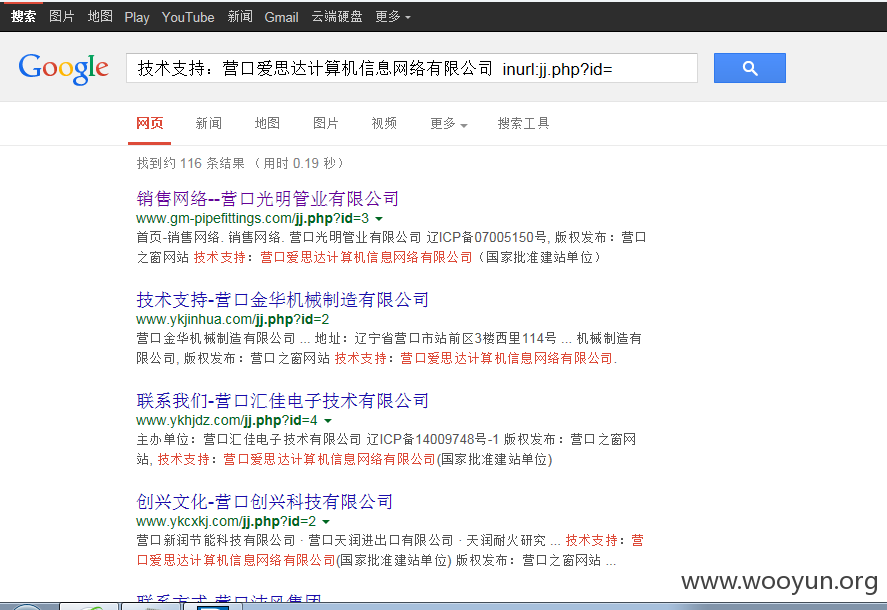Select the 网页 results tab
The width and height of the screenshot is (887, 610).
pyautogui.click(x=149, y=123)
